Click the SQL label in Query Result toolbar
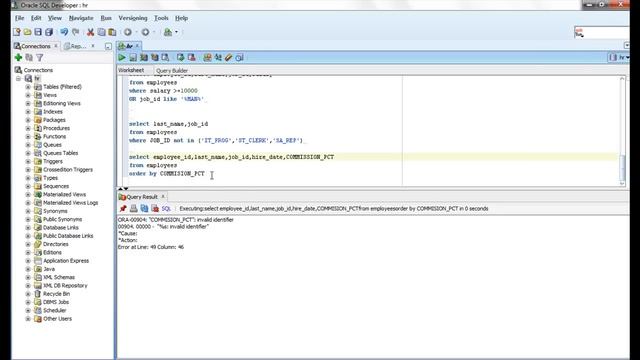The width and height of the screenshot is (640, 360). [x=166, y=209]
